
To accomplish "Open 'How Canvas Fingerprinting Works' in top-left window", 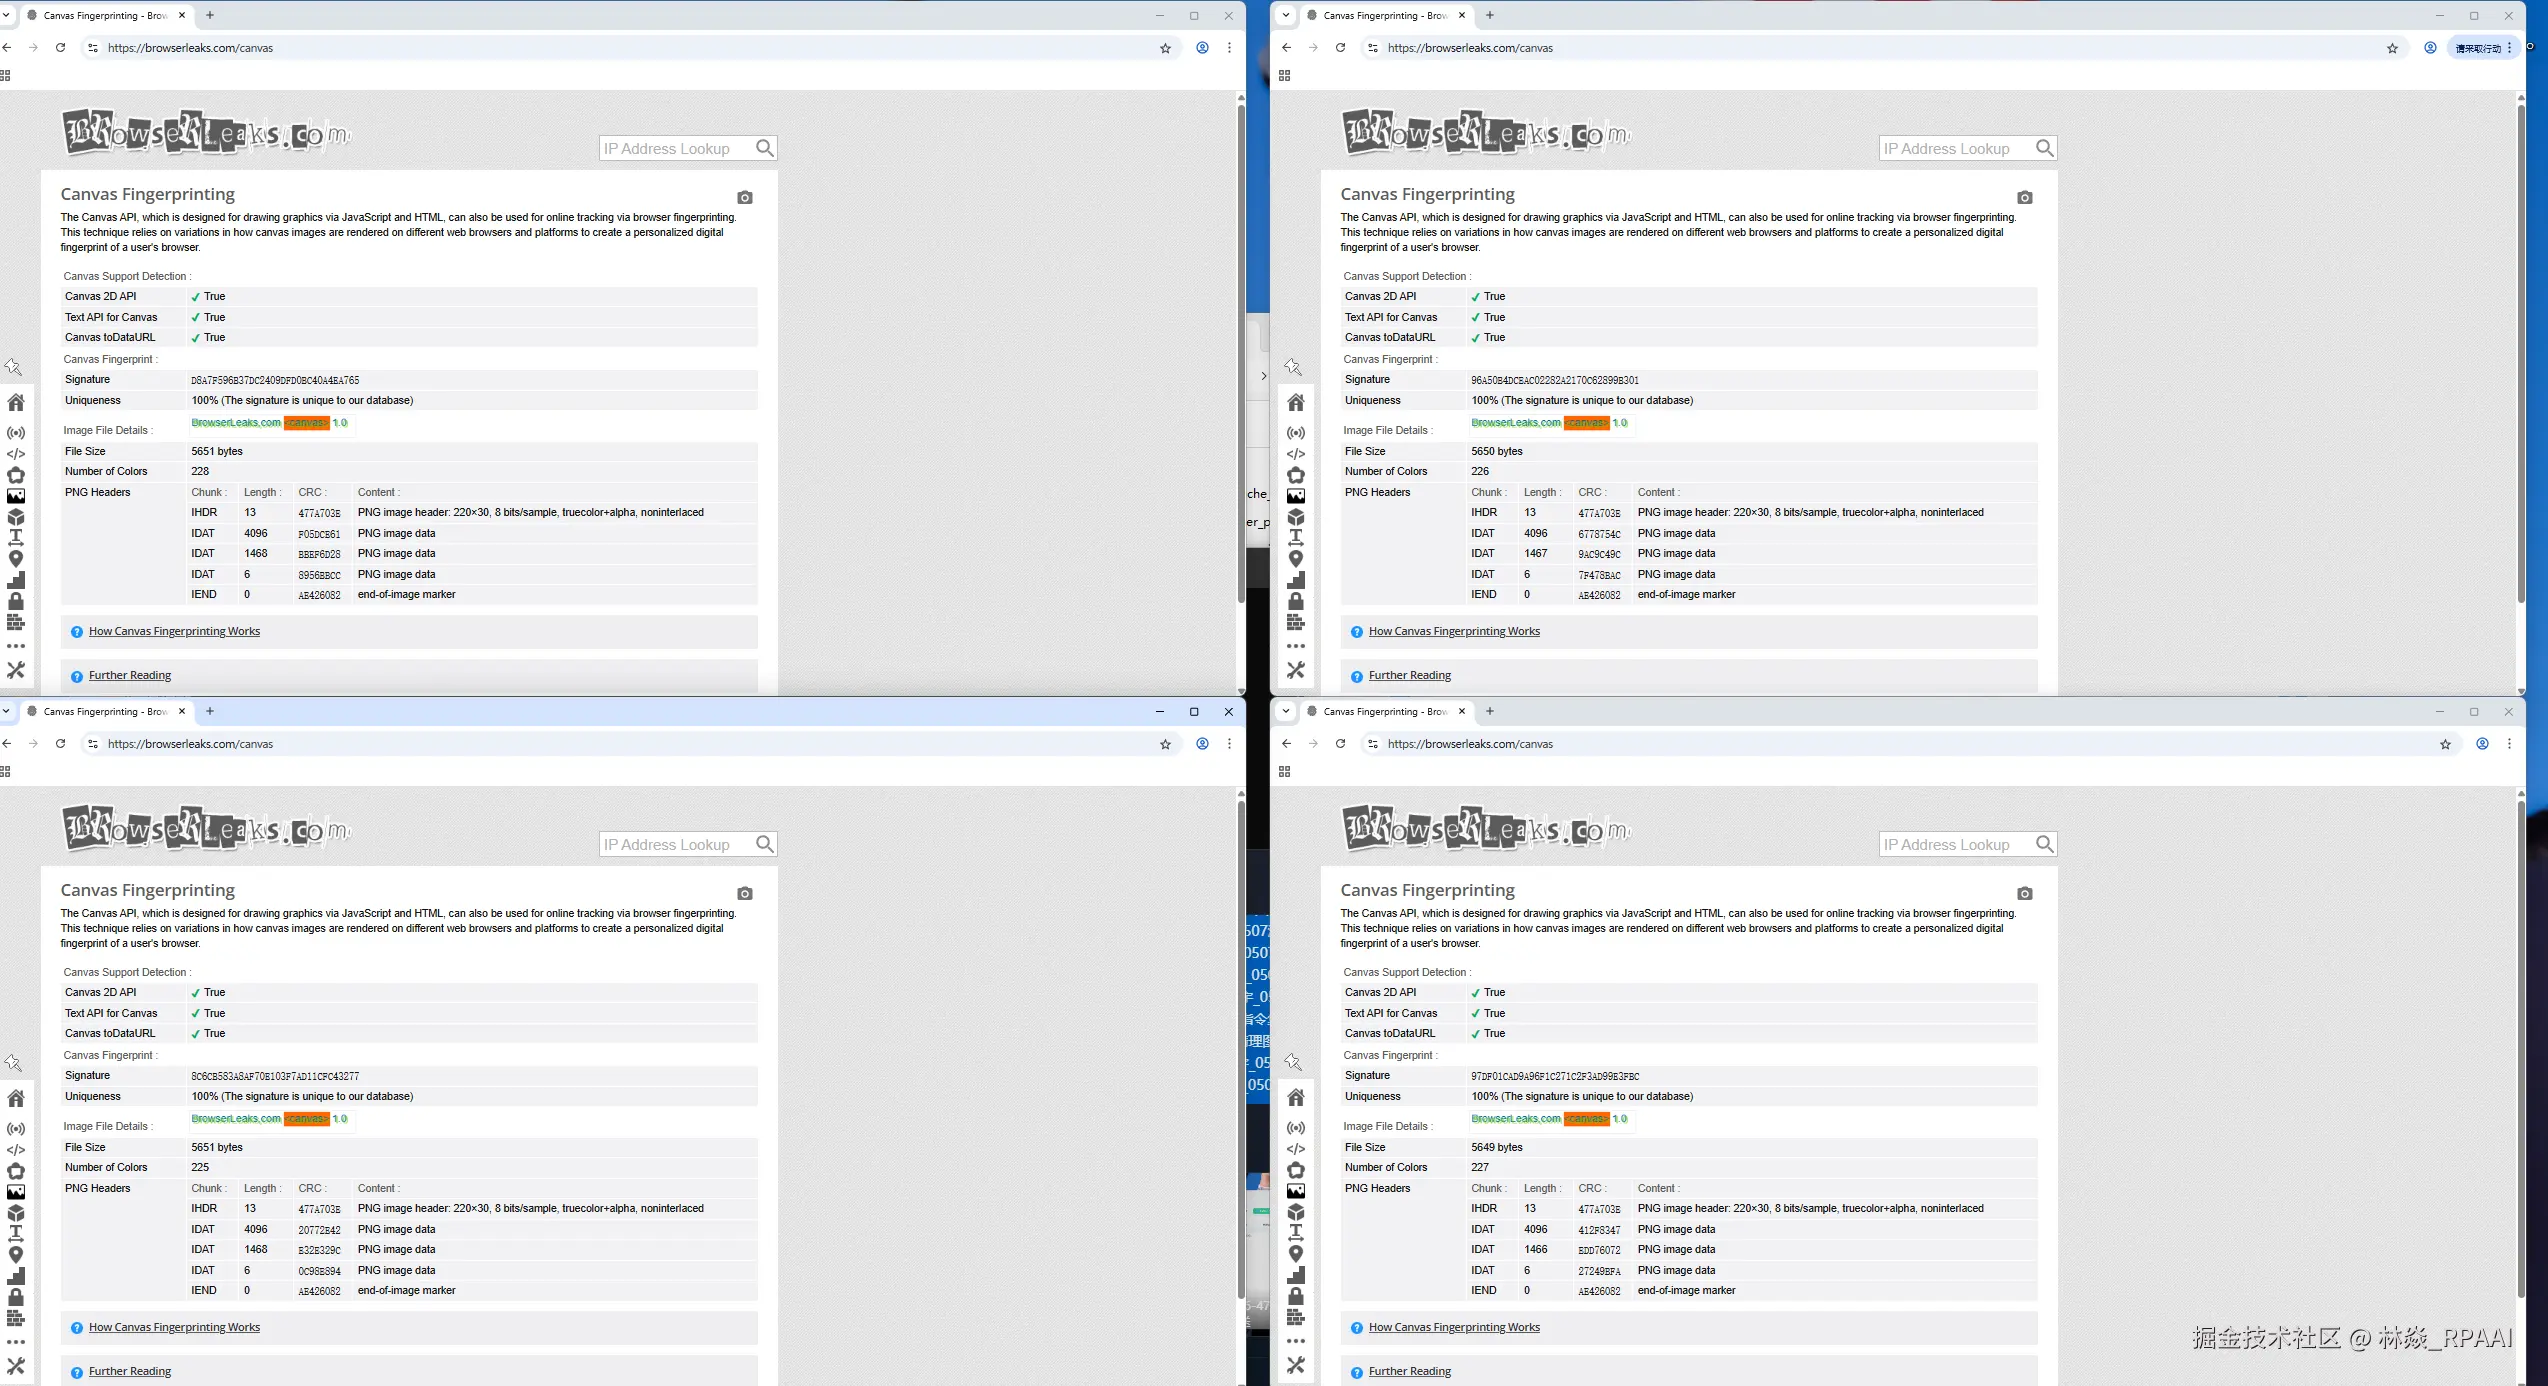I will click(174, 631).
